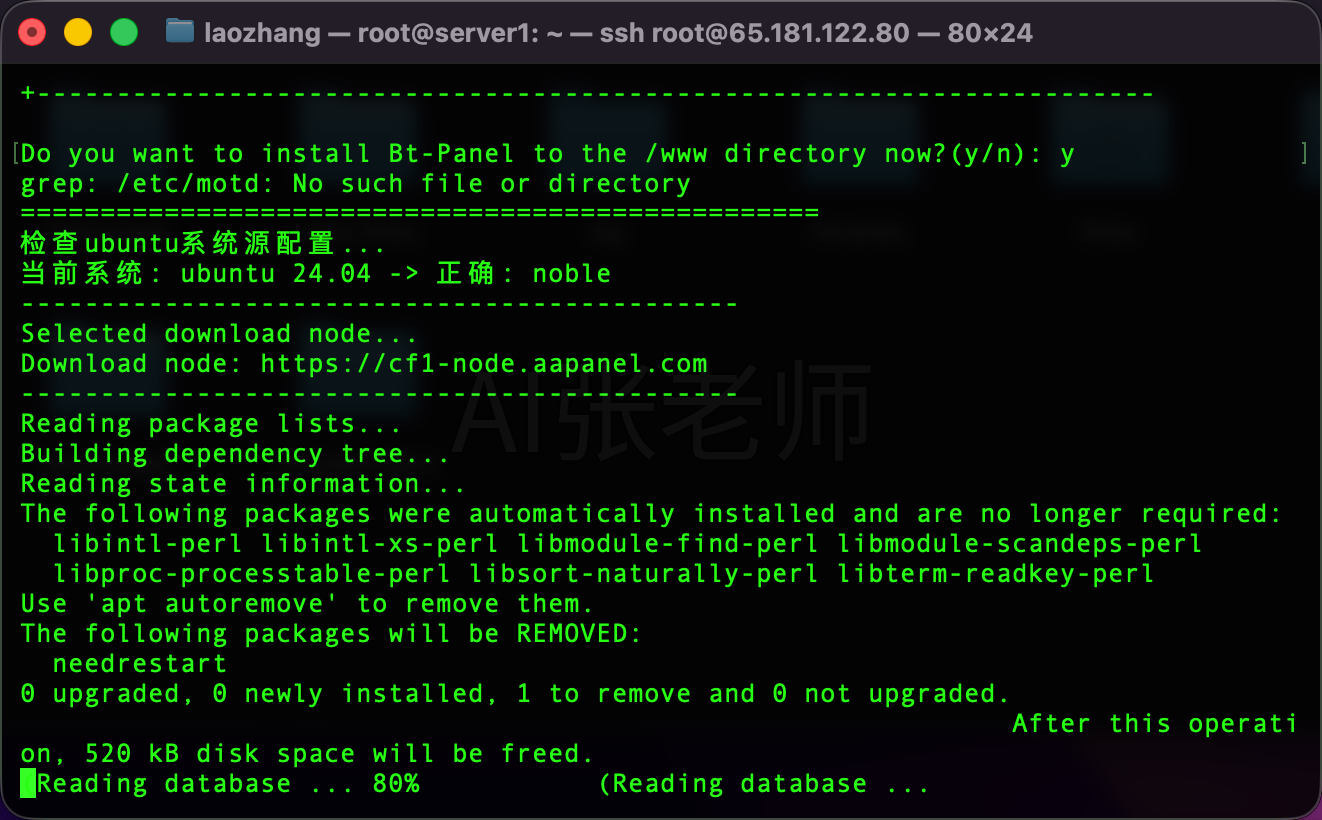The height and width of the screenshot is (820, 1322).
Task: Maximize the window using the green button
Action: coord(123,33)
